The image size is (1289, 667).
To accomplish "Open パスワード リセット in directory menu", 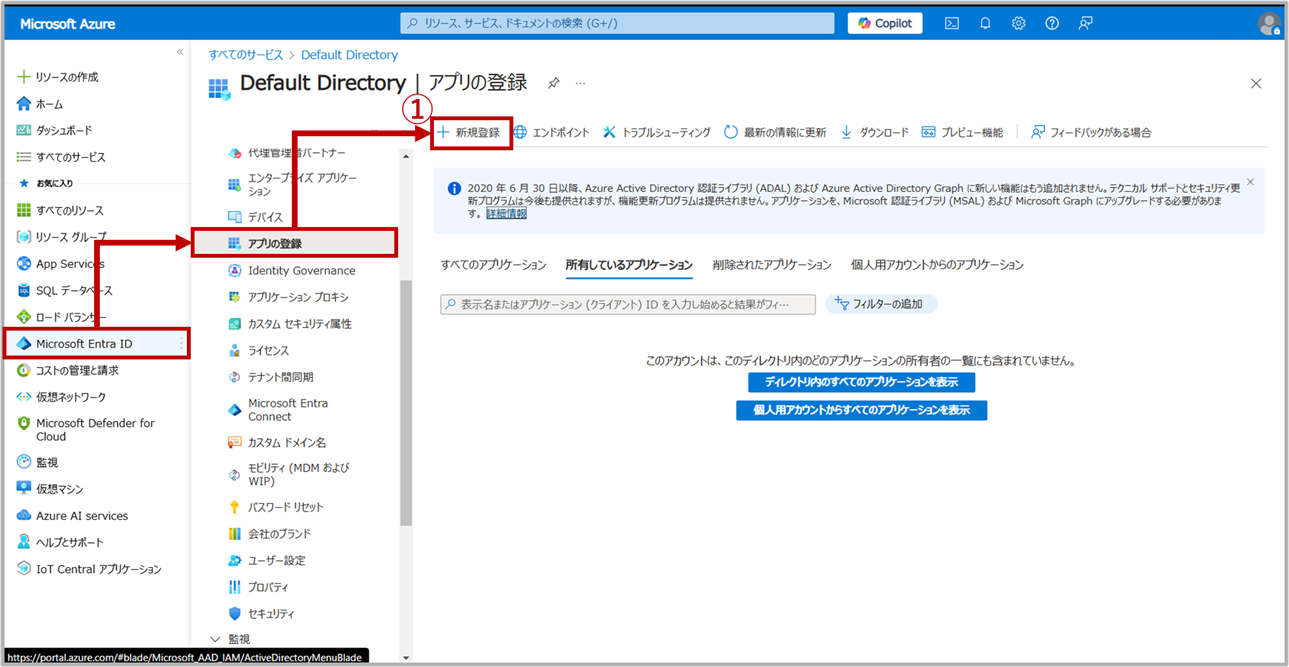I will (x=276, y=507).
